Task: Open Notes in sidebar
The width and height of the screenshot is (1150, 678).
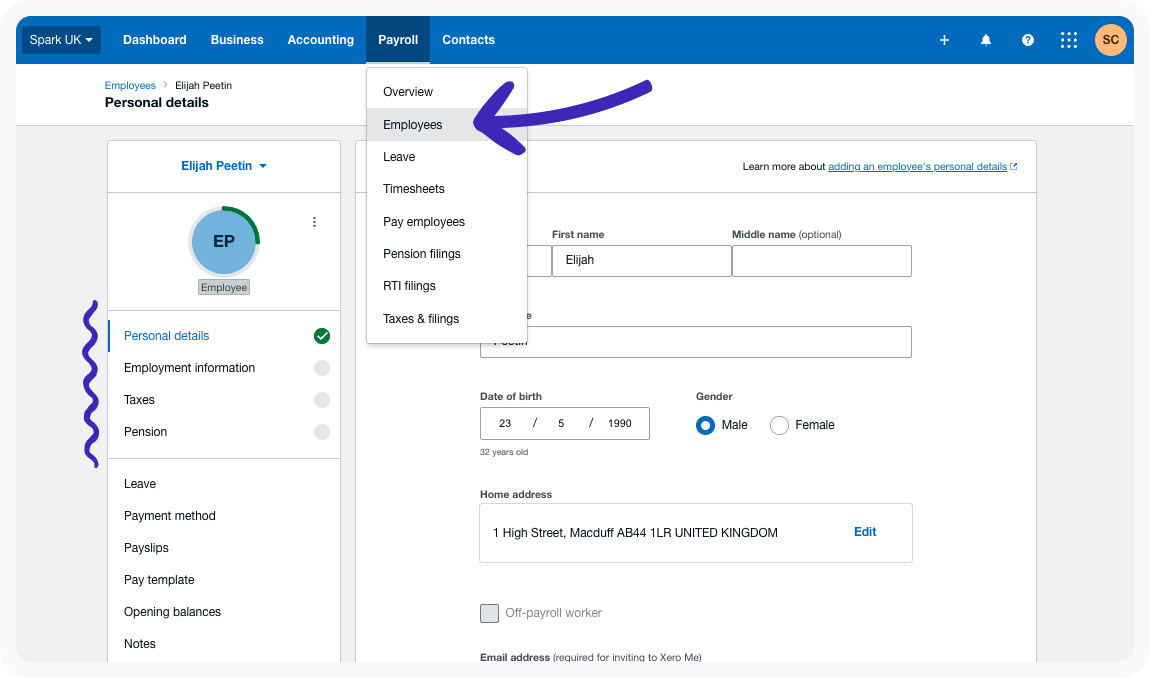Action: 224,644
